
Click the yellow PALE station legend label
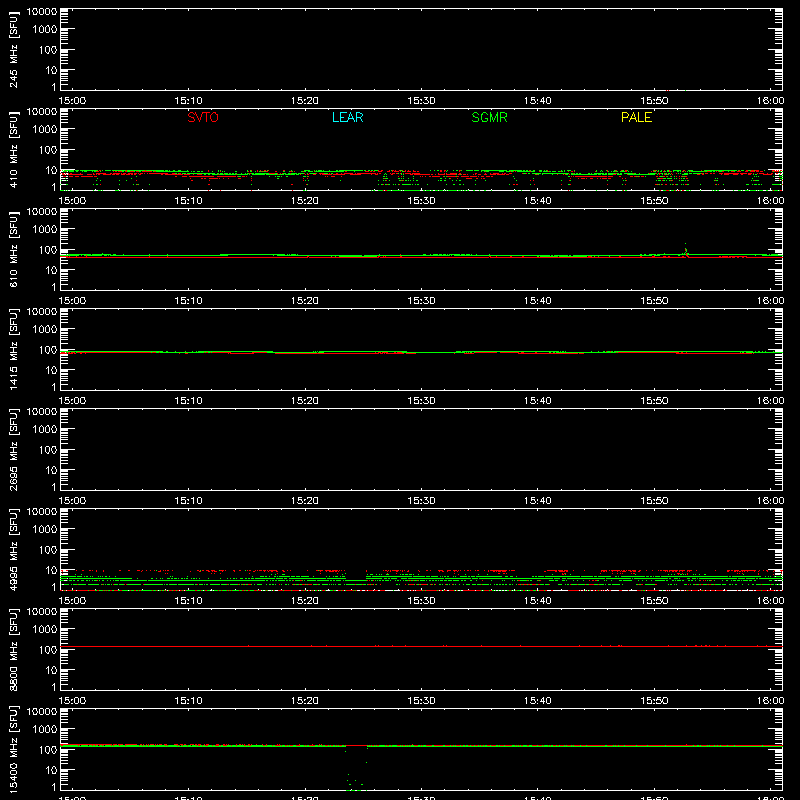[636, 117]
